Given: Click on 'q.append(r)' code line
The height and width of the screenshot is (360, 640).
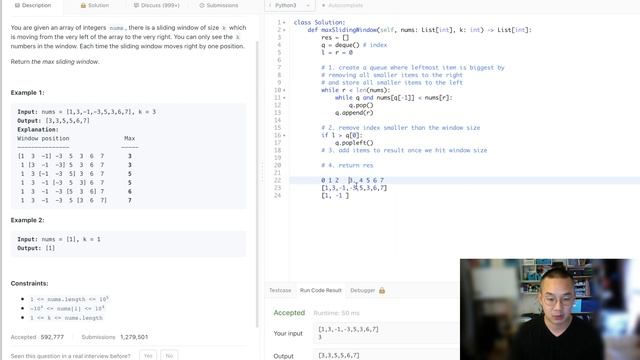Looking at the screenshot, I should [354, 113].
